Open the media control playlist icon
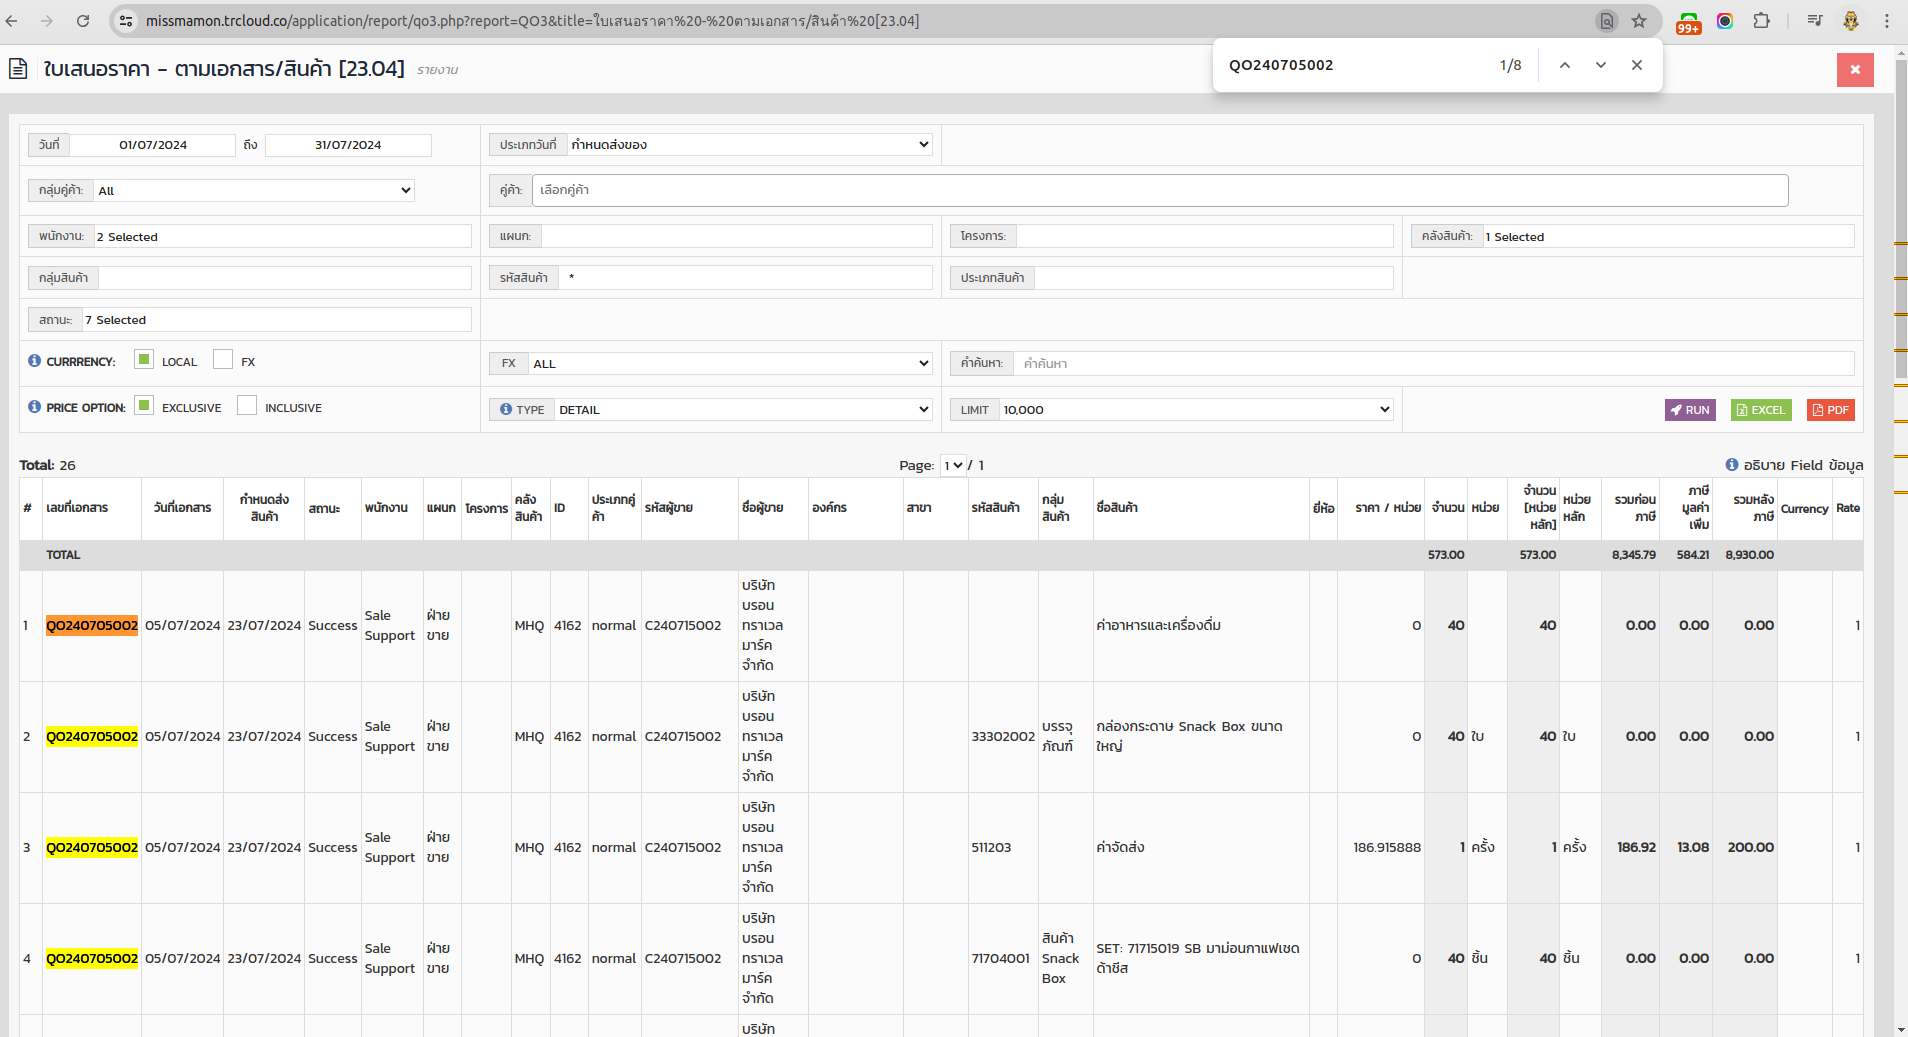 click(1815, 21)
